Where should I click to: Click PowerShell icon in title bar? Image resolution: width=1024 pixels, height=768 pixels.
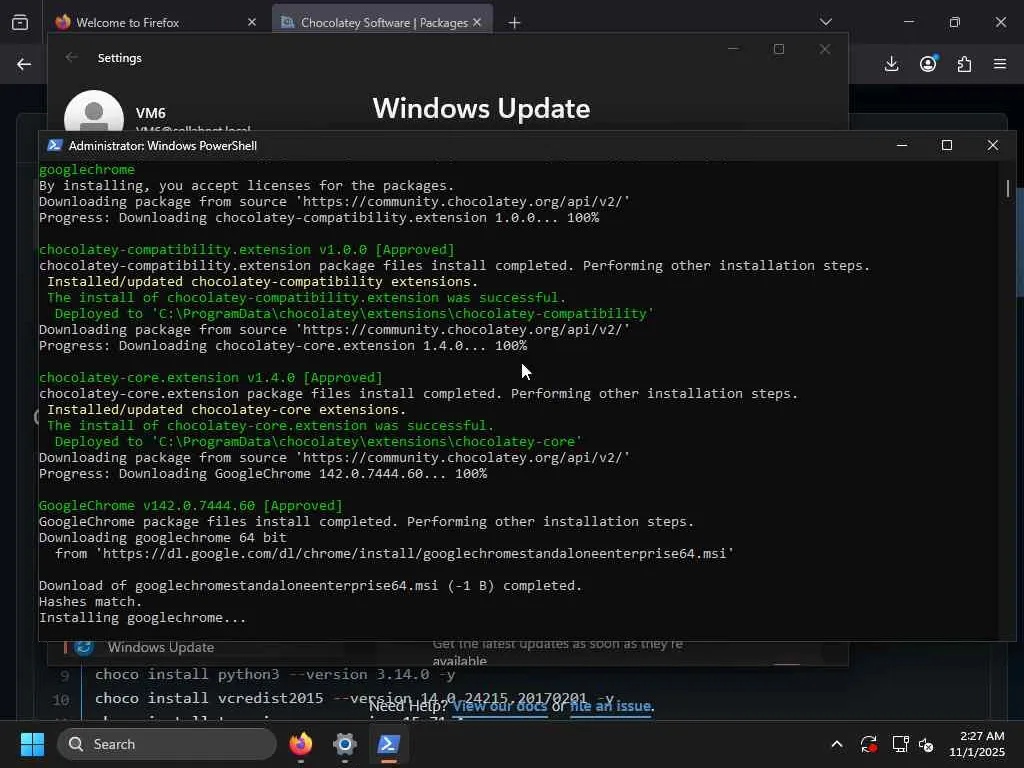point(55,145)
